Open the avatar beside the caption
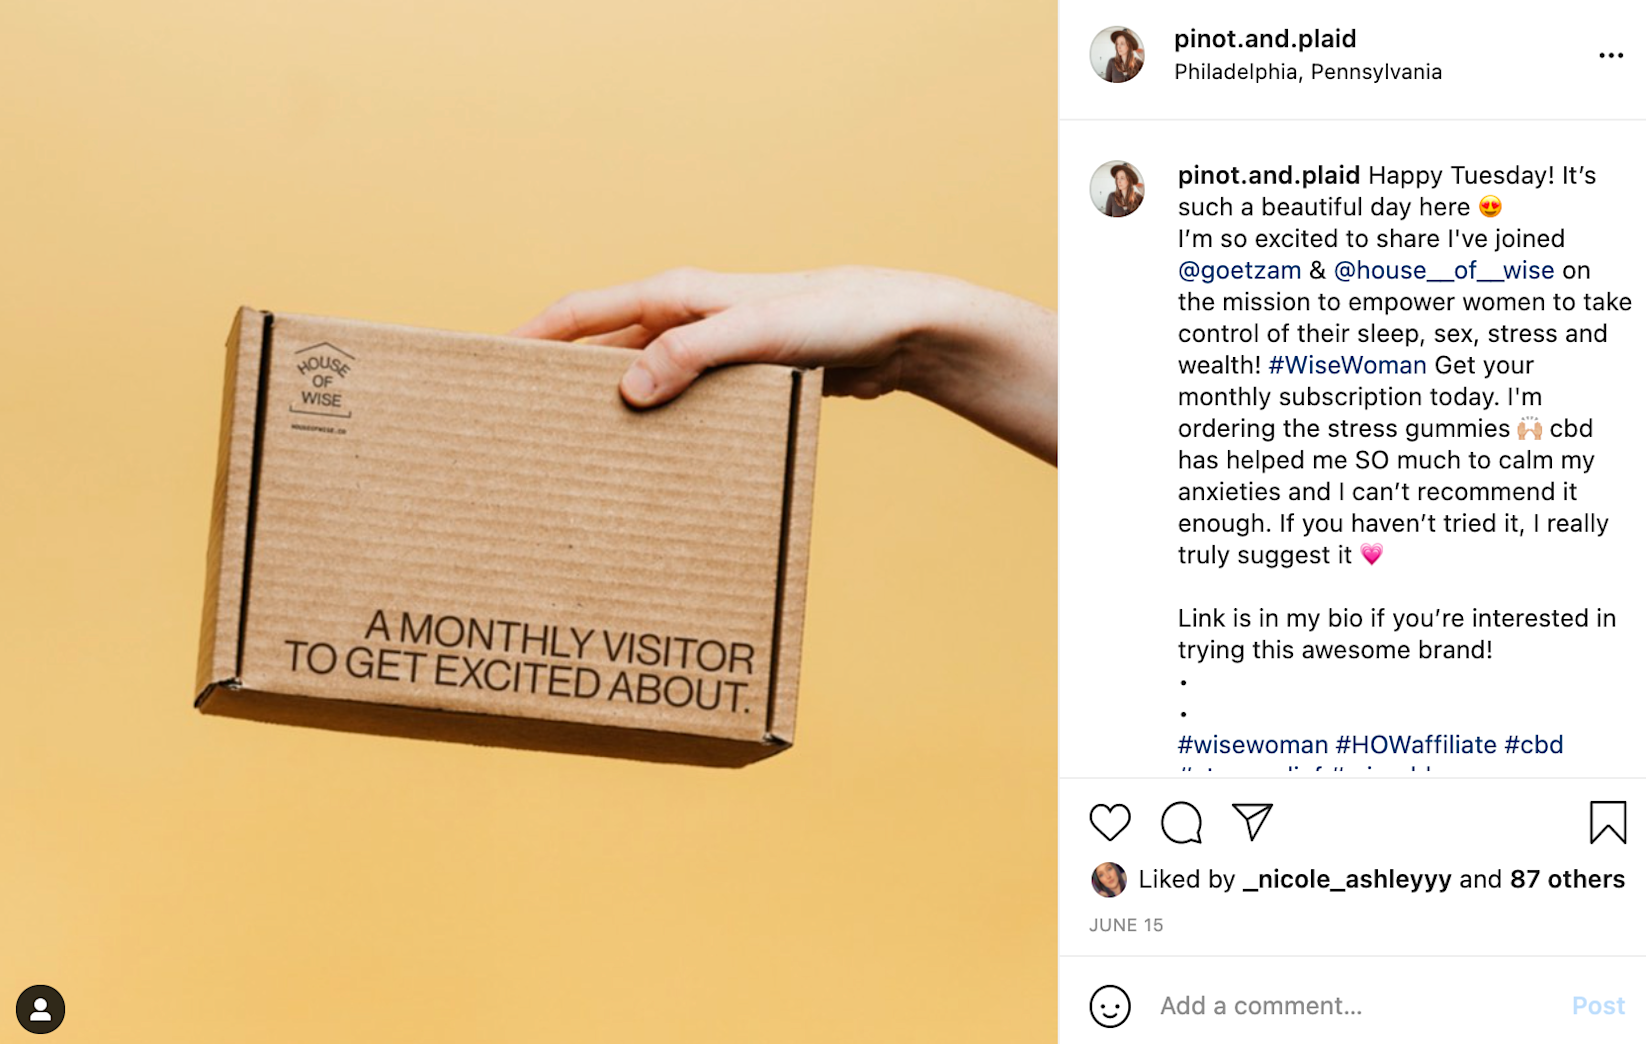Image resolution: width=1646 pixels, height=1044 pixels. [1117, 188]
